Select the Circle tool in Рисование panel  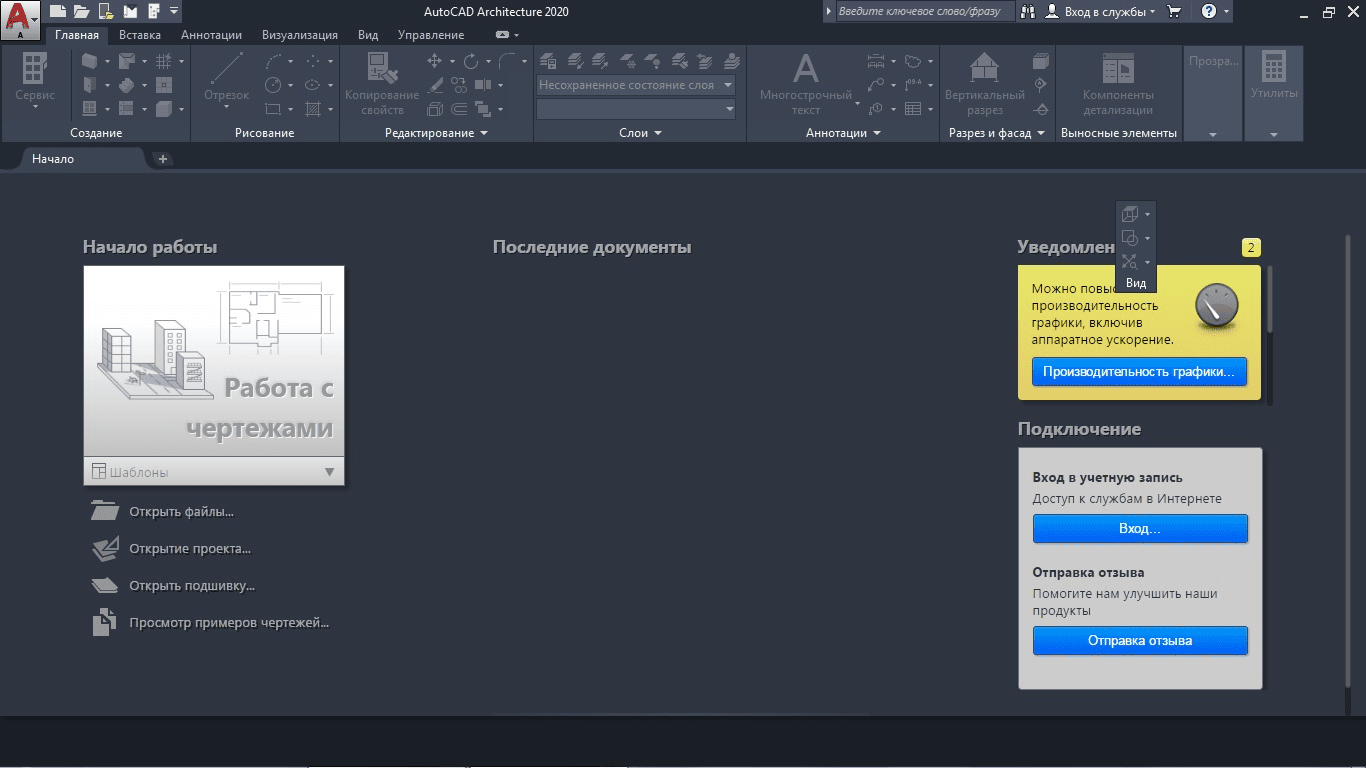coord(274,85)
